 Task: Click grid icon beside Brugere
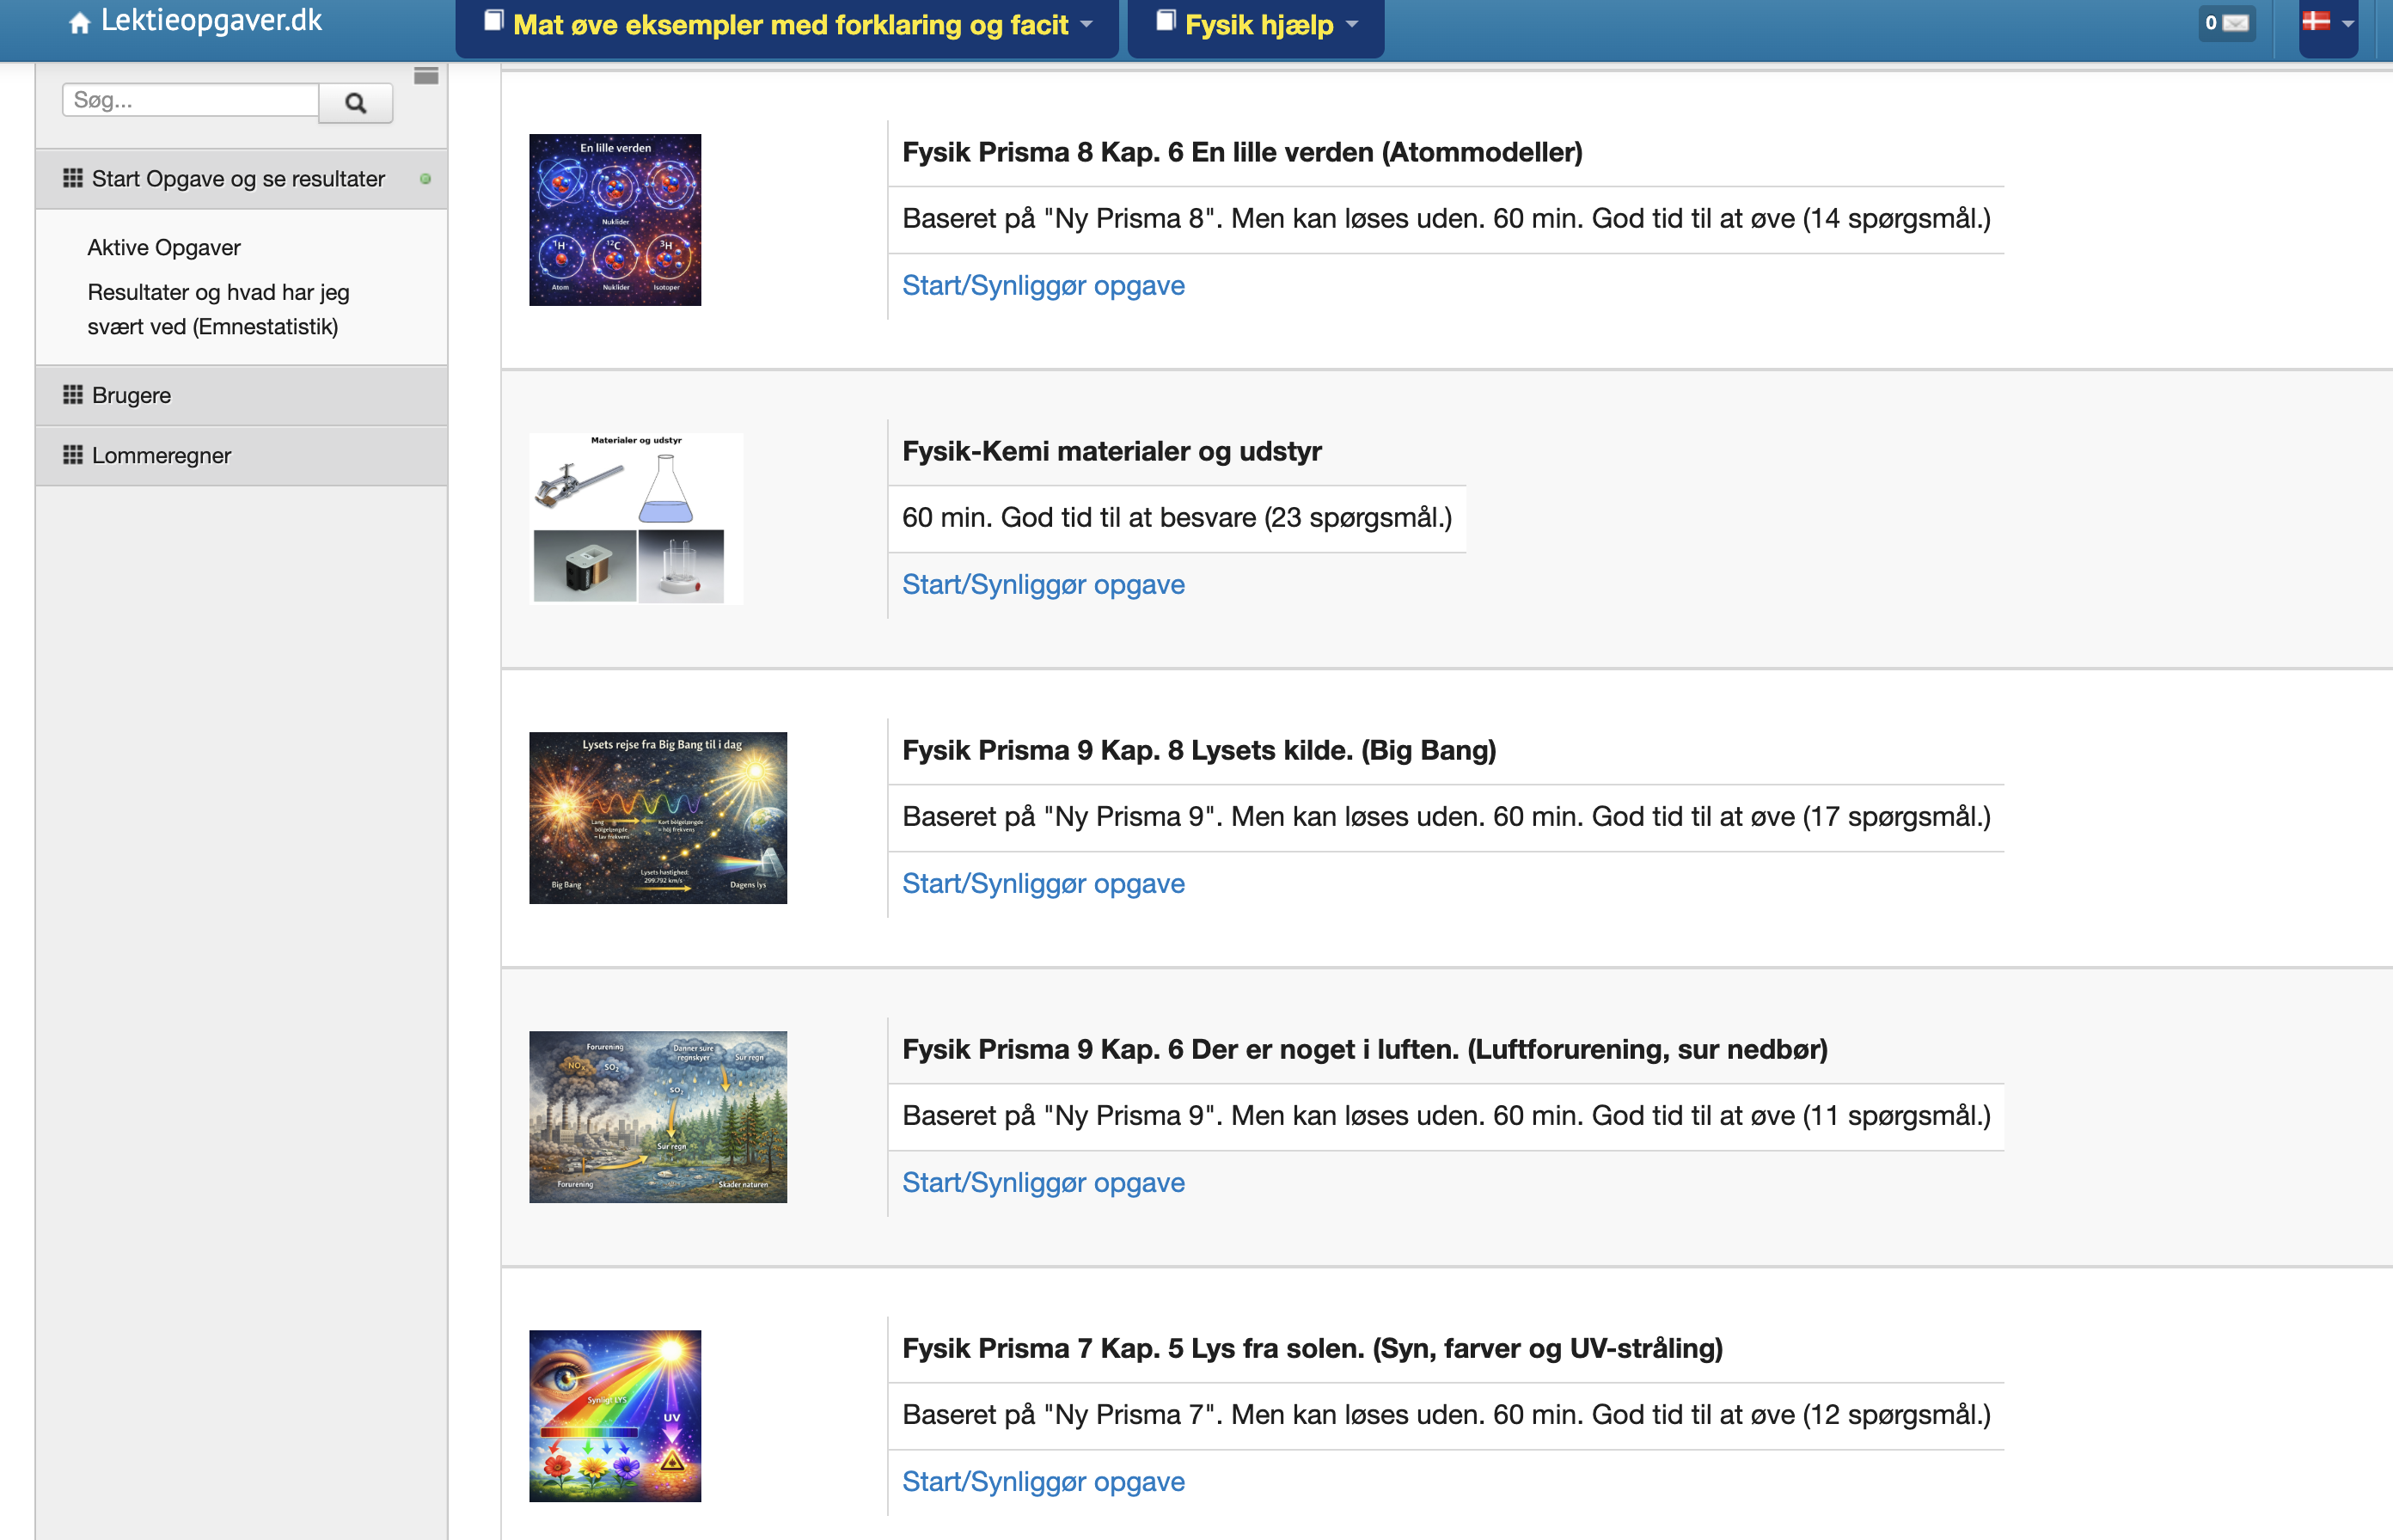pyautogui.click(x=73, y=395)
